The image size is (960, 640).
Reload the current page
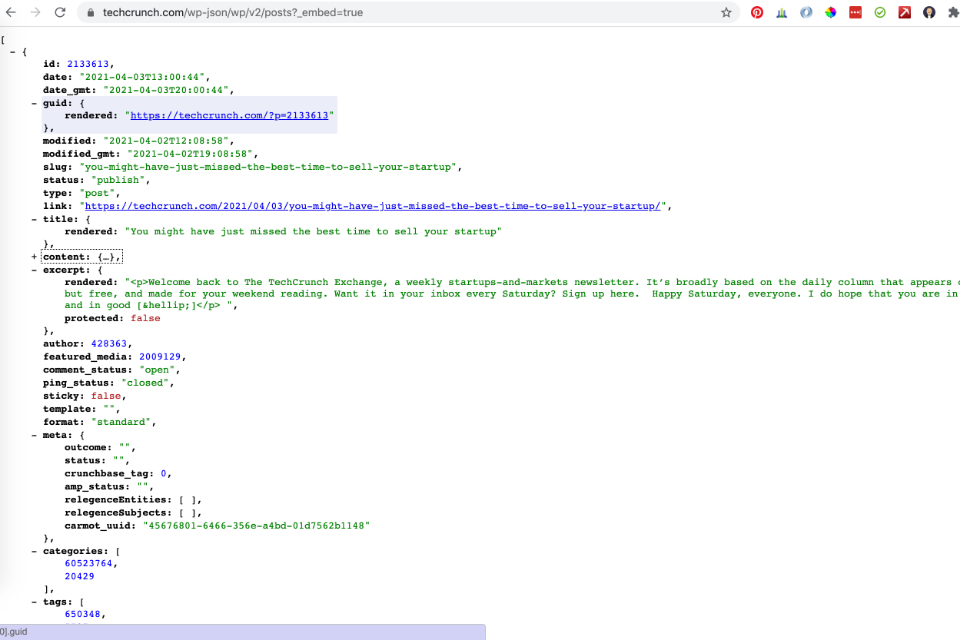[x=60, y=12]
